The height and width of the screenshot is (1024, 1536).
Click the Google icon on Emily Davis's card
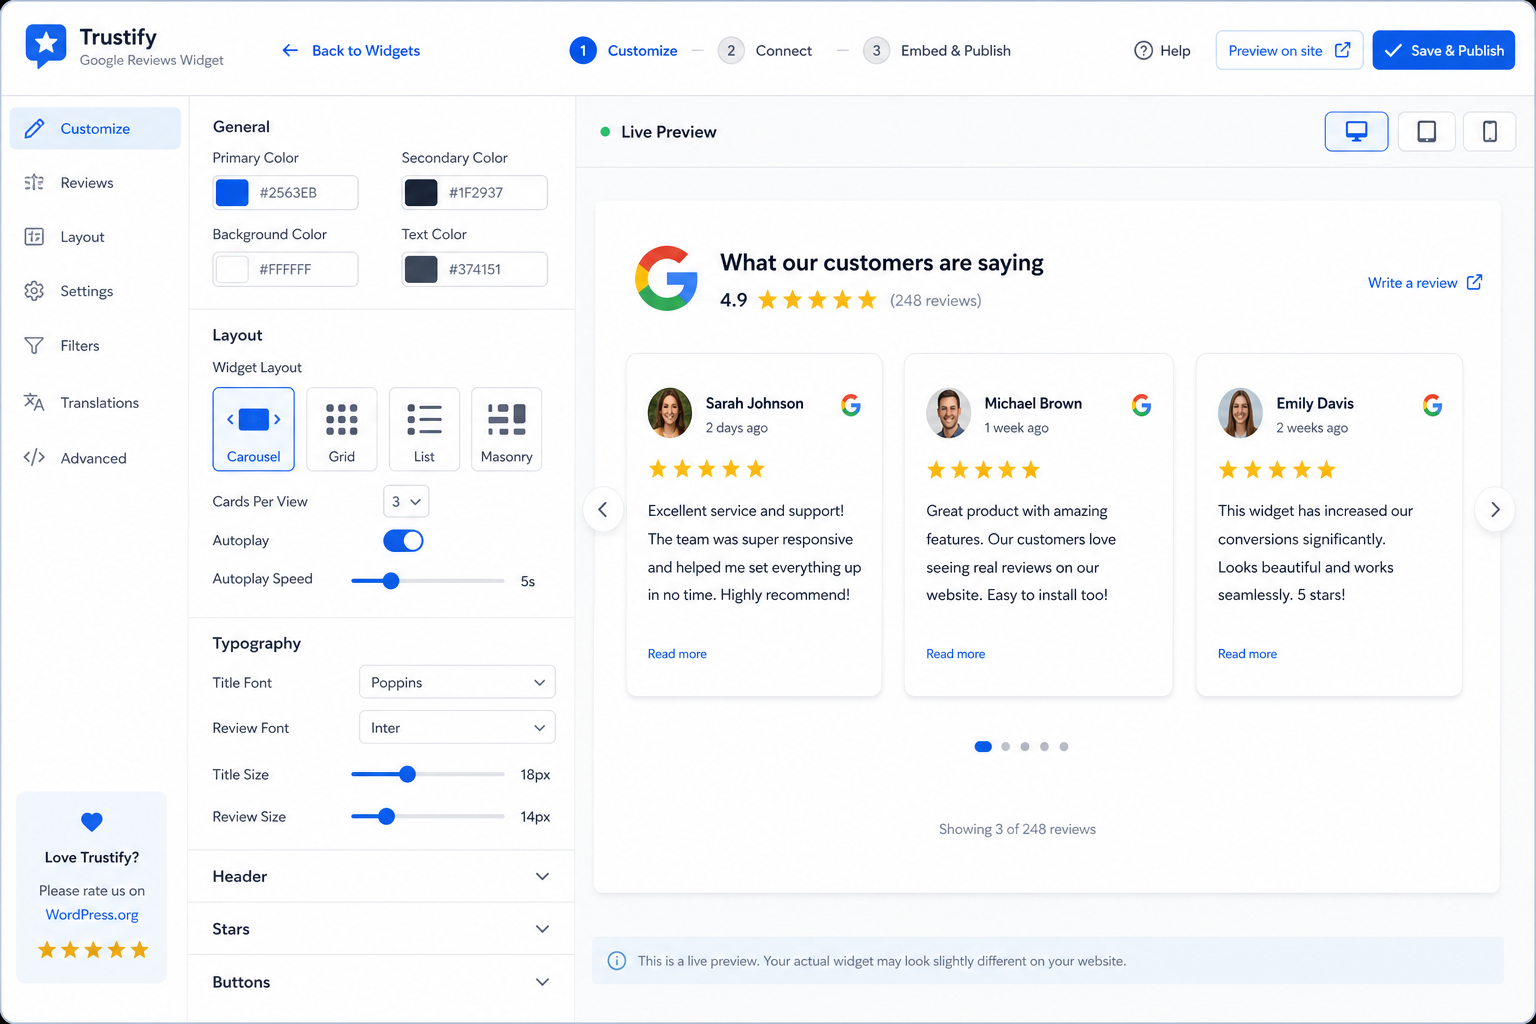tap(1432, 405)
